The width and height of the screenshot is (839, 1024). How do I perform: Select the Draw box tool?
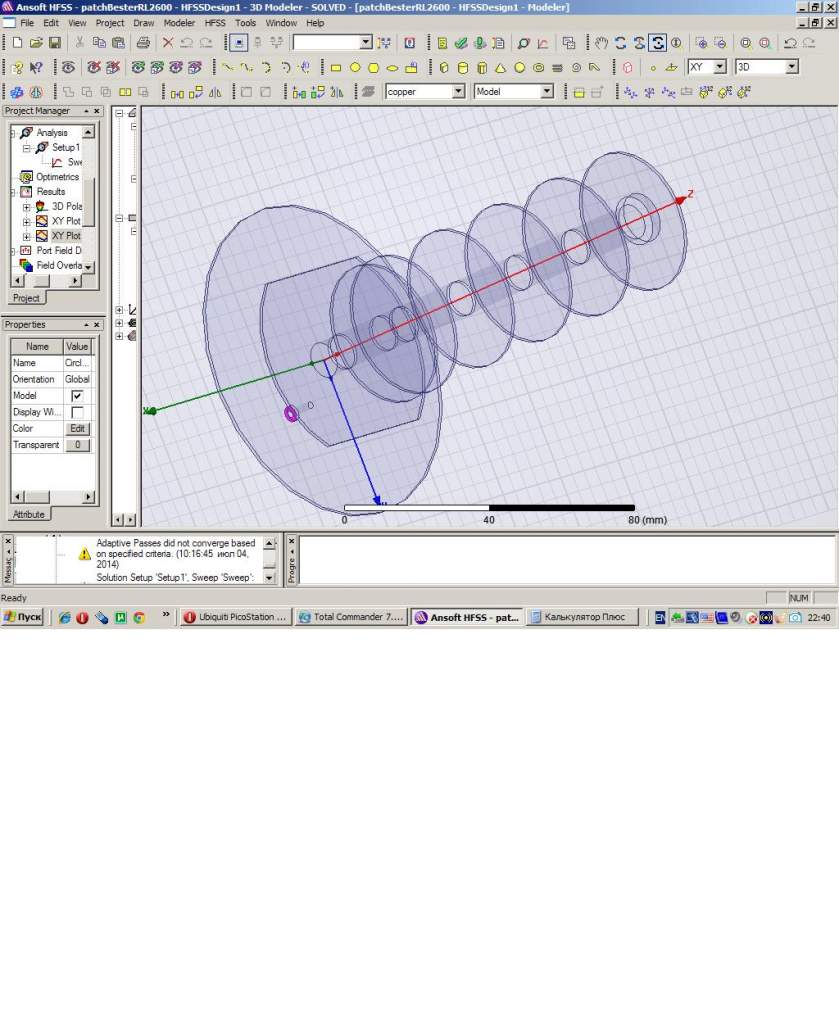click(444, 67)
